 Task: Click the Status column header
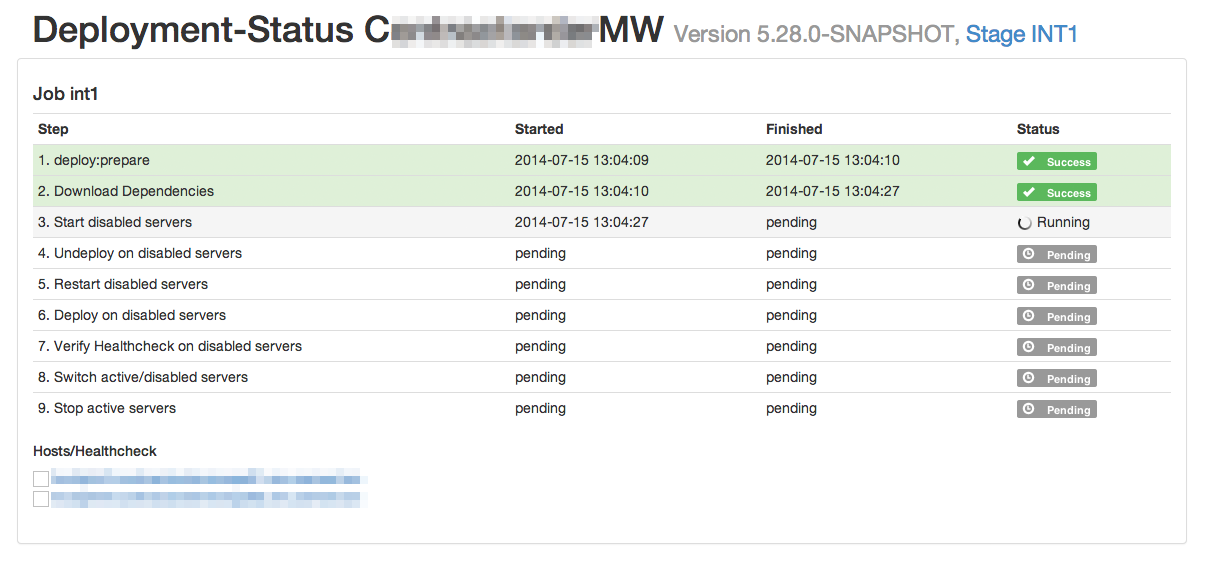point(1038,129)
